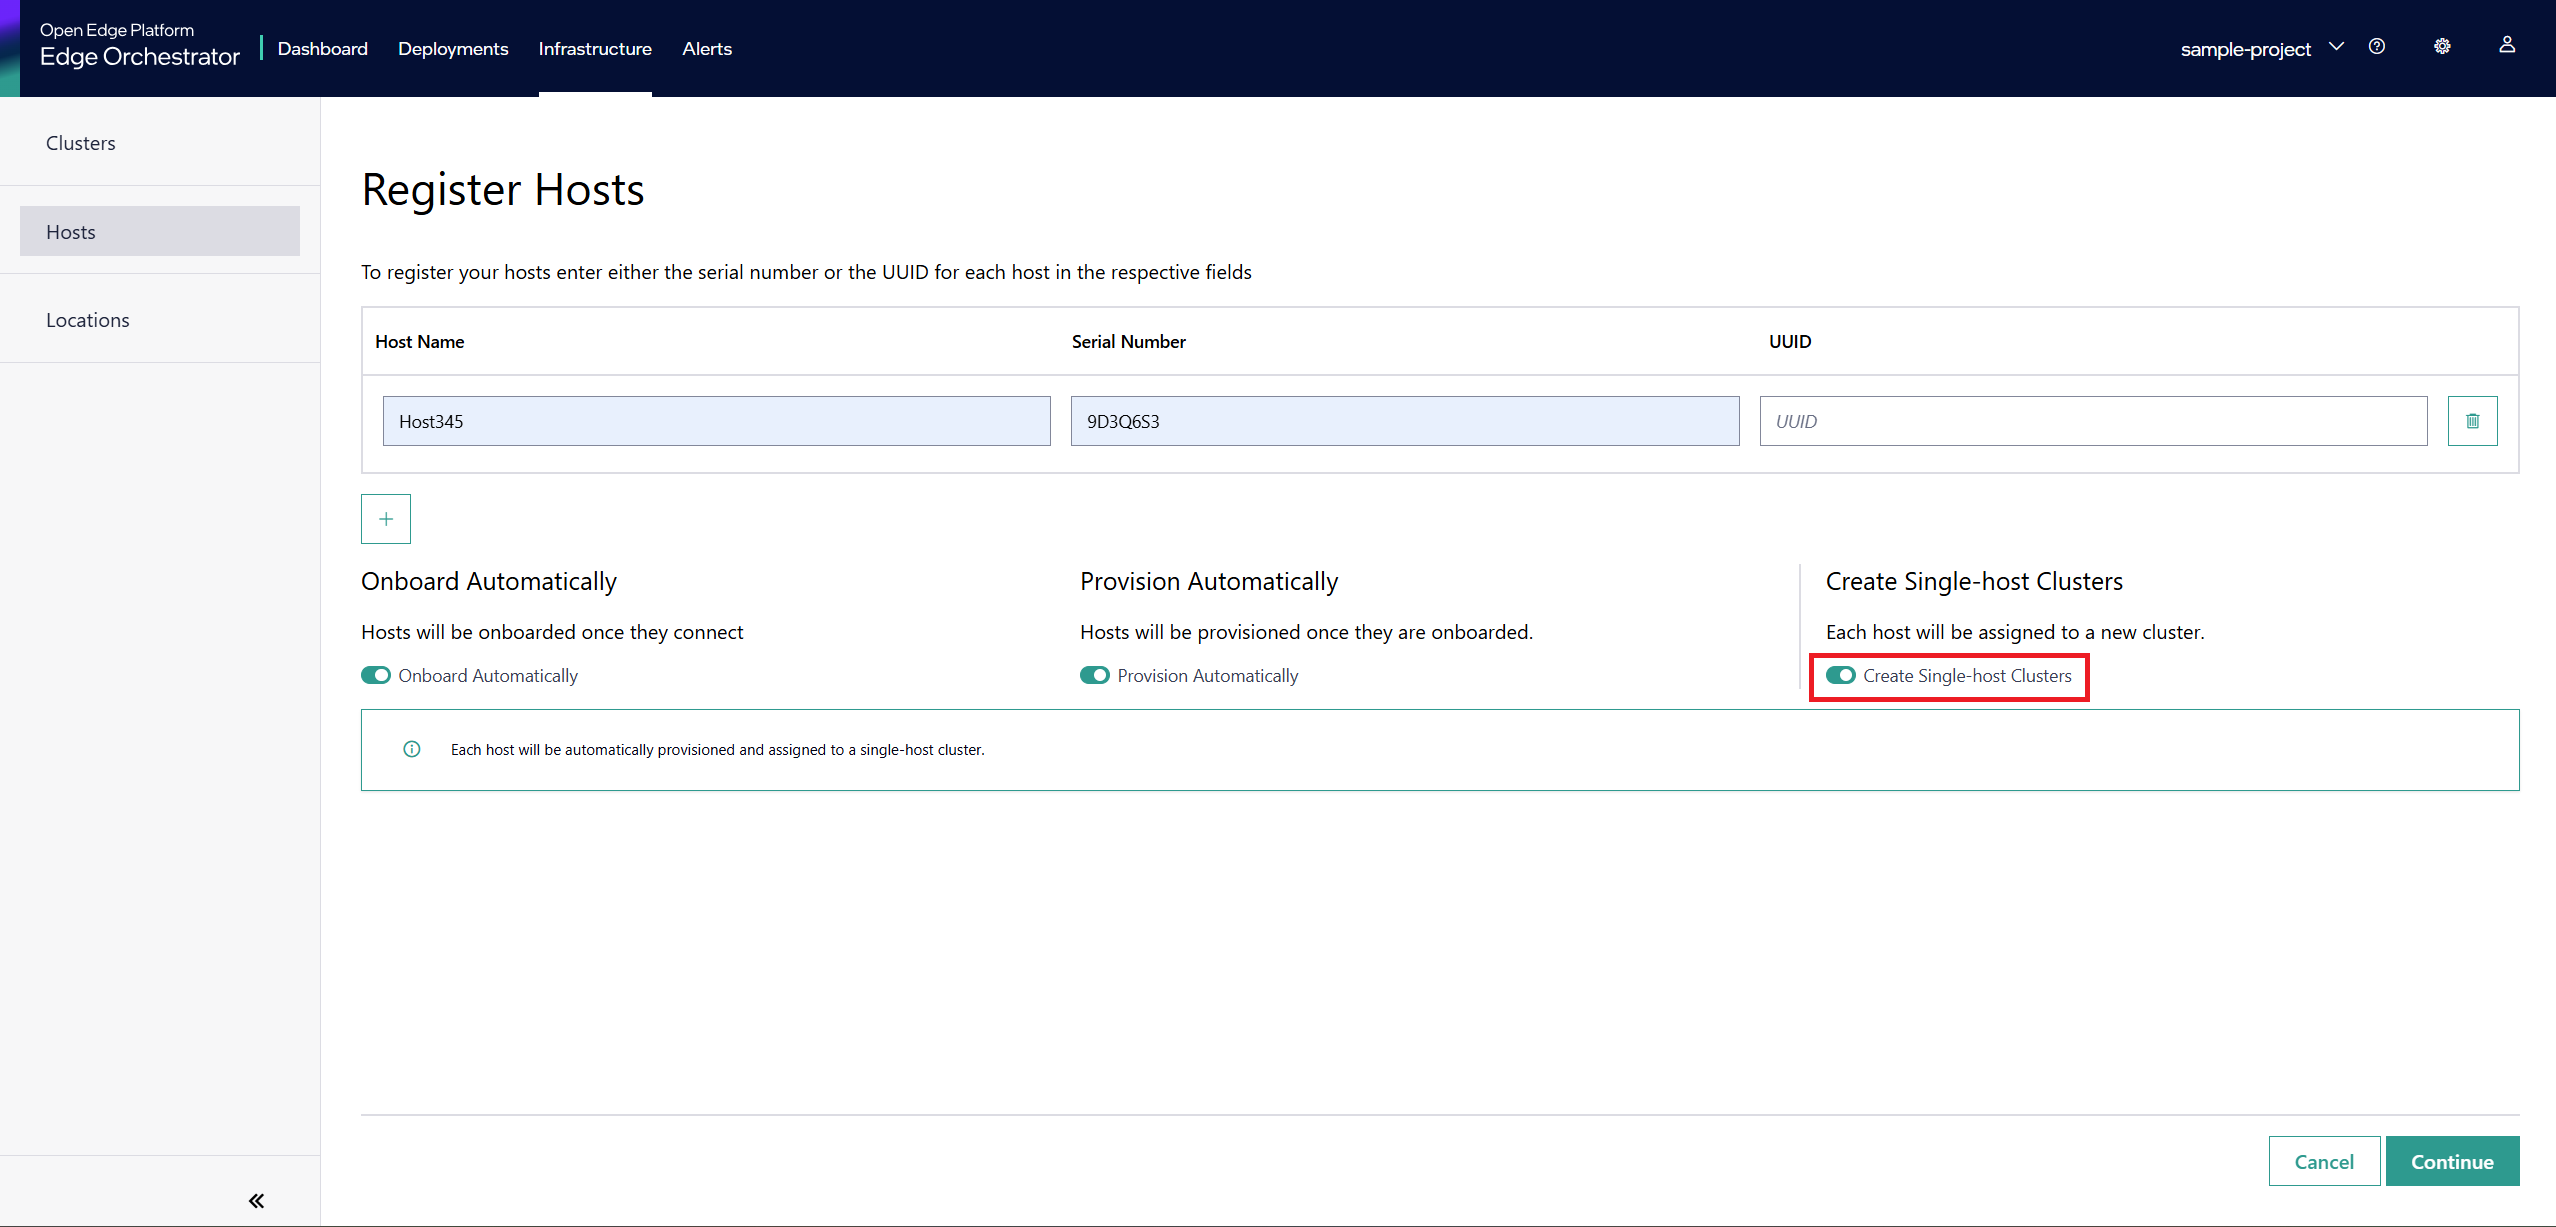Screen dimensions: 2556x1227
Task: Click the info icon in the provisioning notice
Action: click(411, 749)
